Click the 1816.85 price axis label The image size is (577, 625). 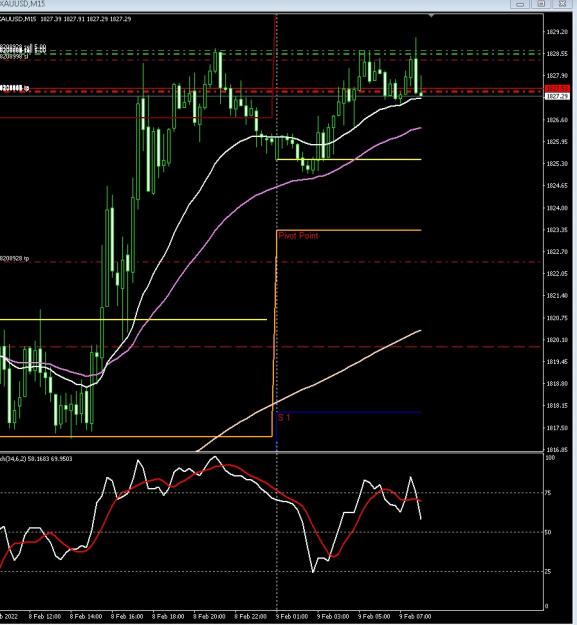click(x=557, y=450)
